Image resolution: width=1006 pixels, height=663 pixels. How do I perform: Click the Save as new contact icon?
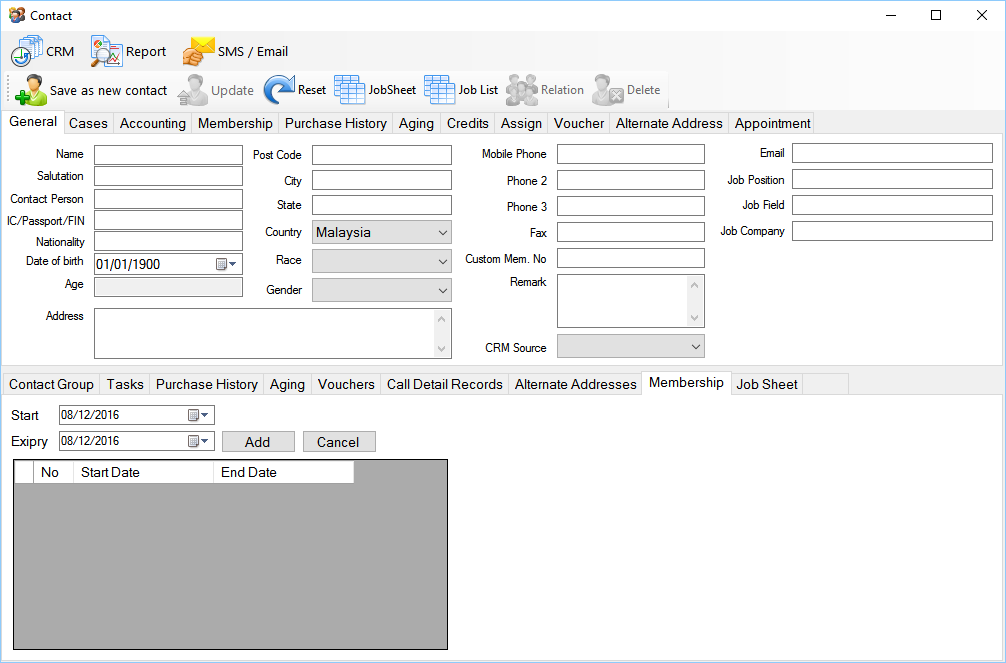[x=31, y=90]
